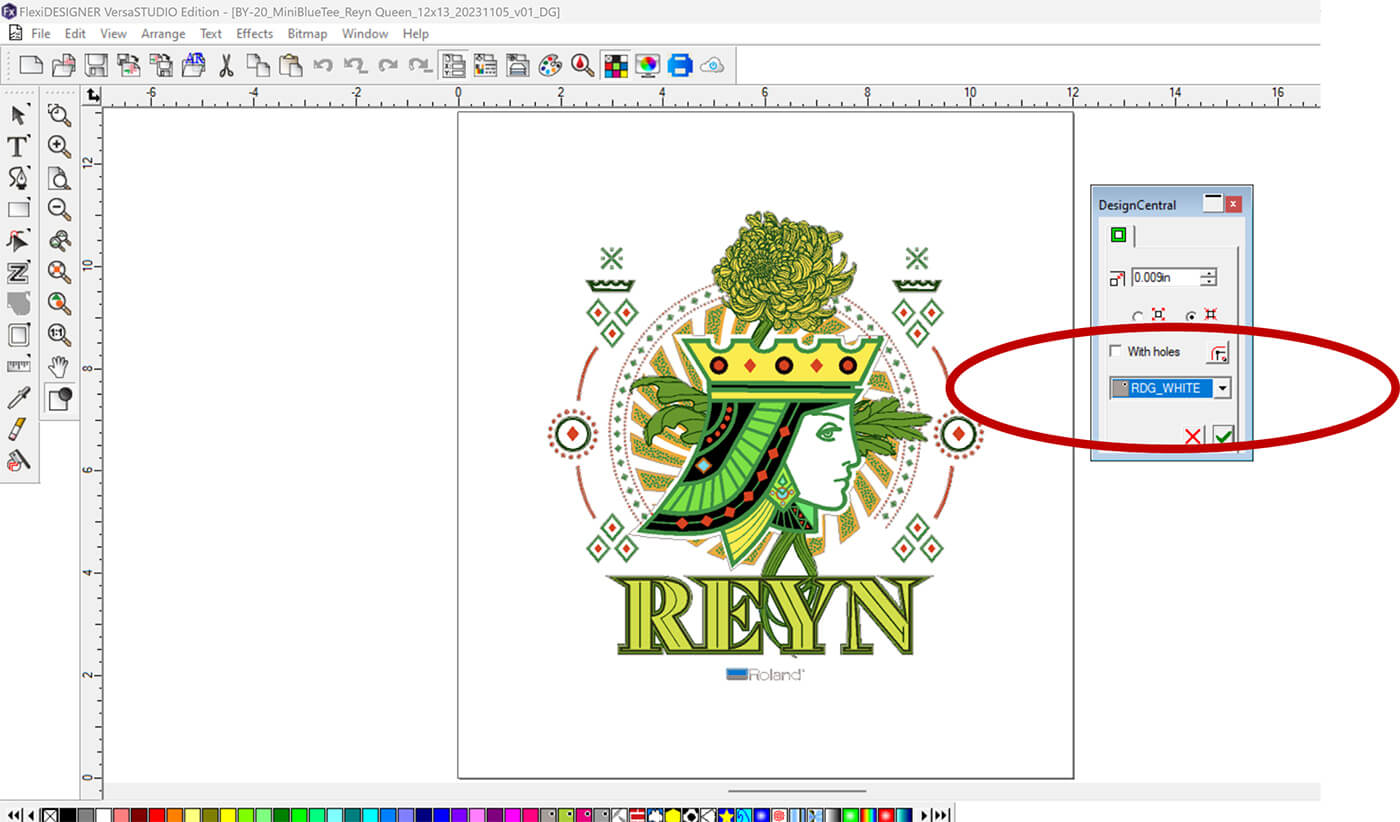This screenshot has height=822, width=1400.
Task: Open the File menu
Action: [x=40, y=33]
